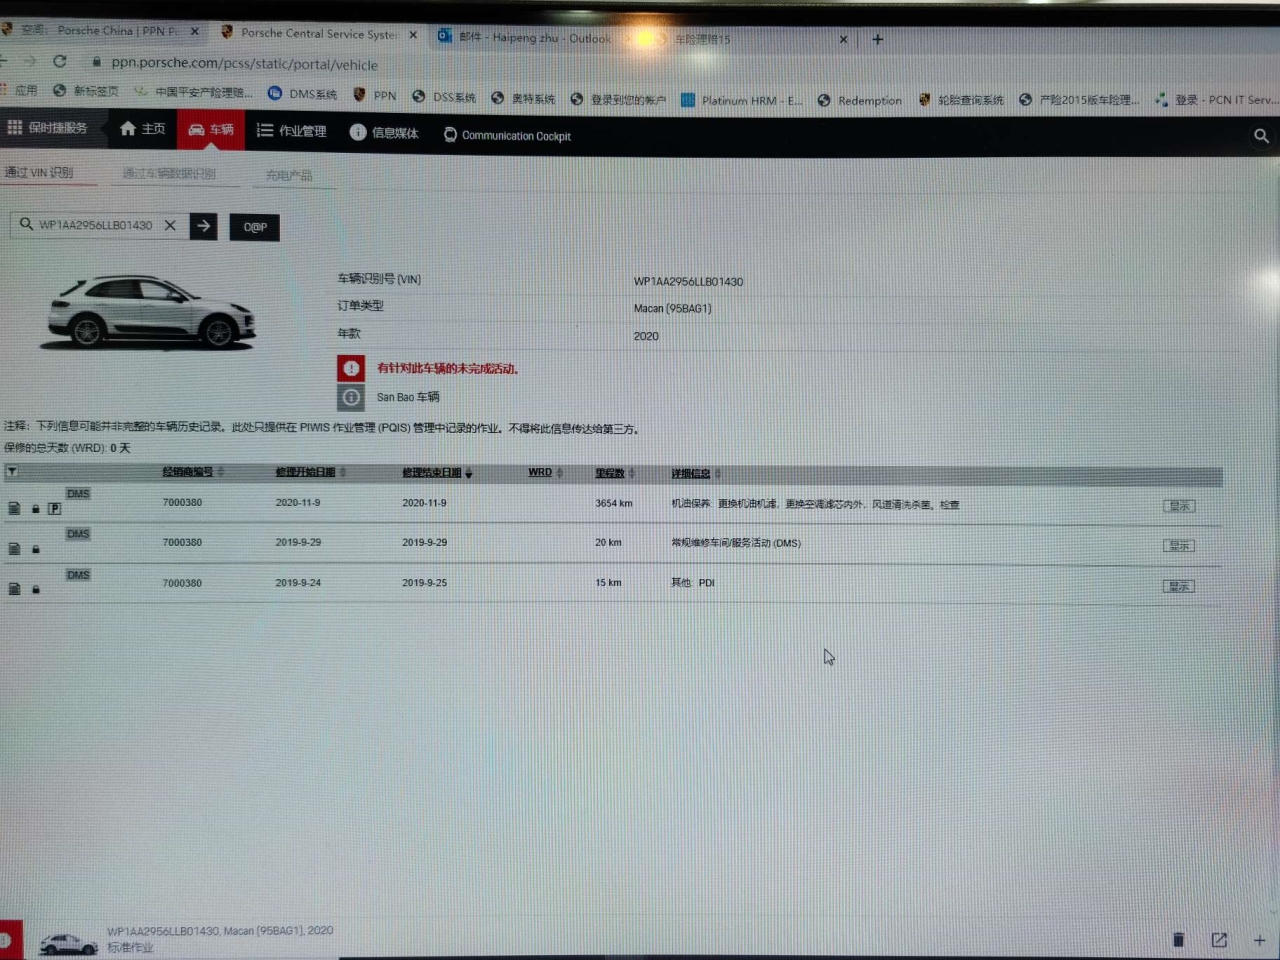Image resolution: width=1280 pixels, height=960 pixels.
Task: Open the Platinum HRM bookmark
Action: tap(742, 100)
